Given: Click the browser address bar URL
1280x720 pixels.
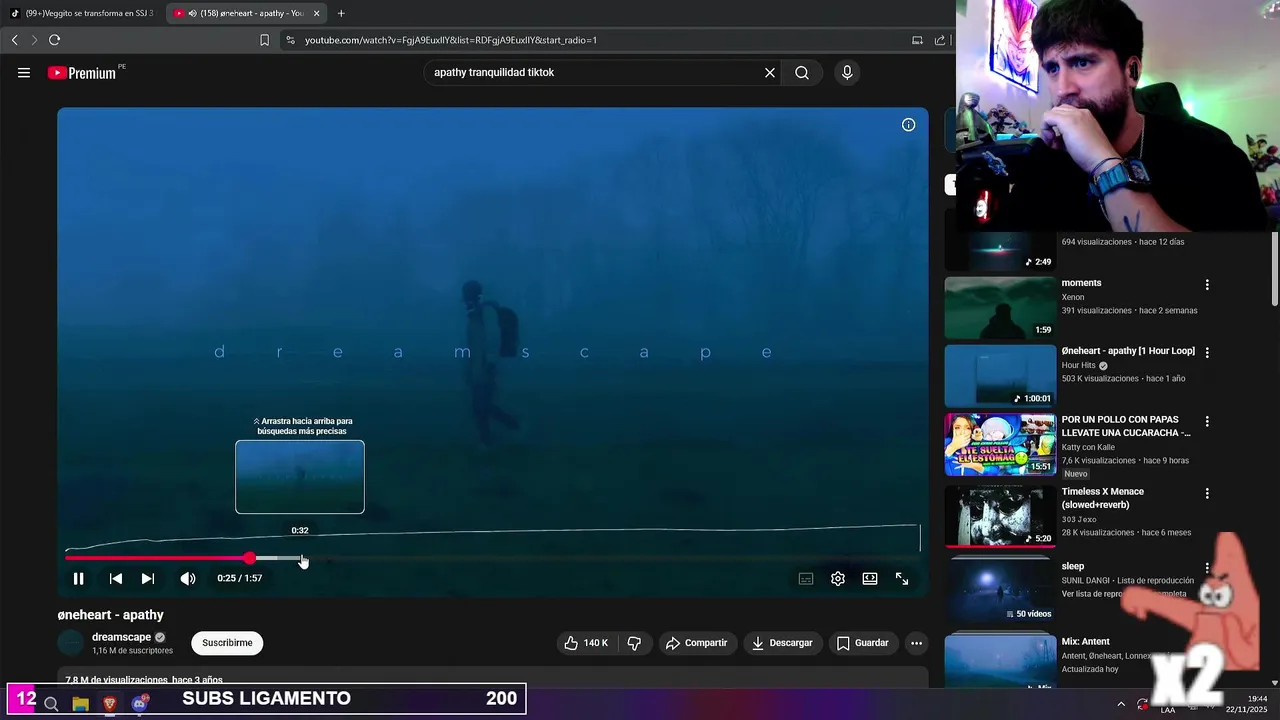Looking at the screenshot, I should [x=451, y=40].
